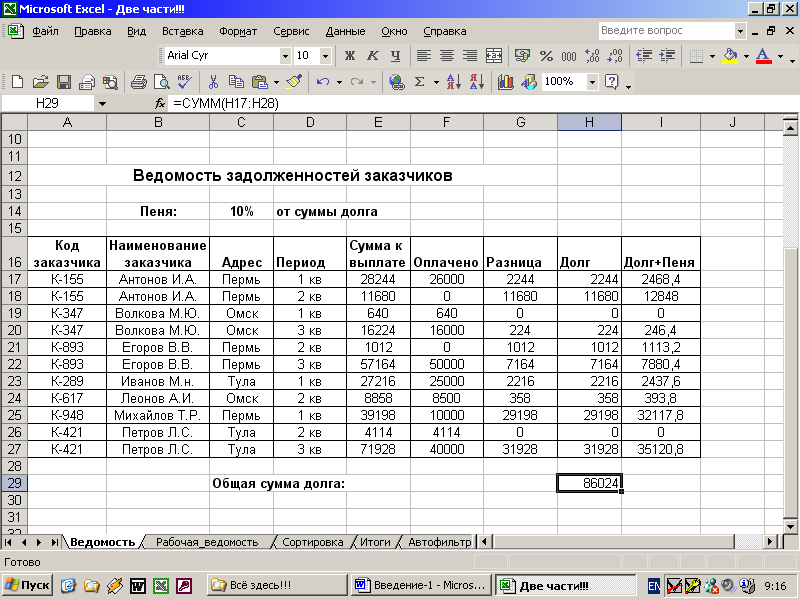
Task: Click the Save floppy disk icon
Action: click(64, 82)
